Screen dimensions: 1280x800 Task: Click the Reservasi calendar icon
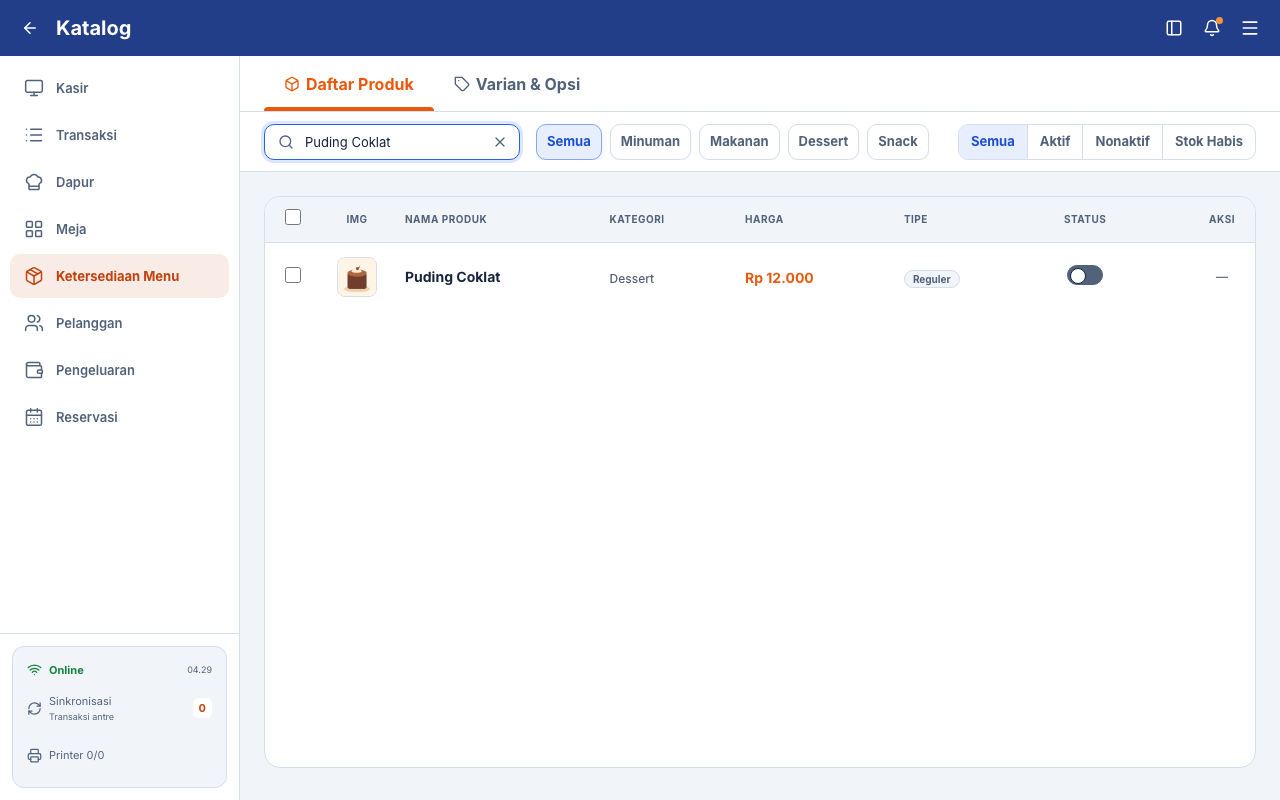coord(34,417)
